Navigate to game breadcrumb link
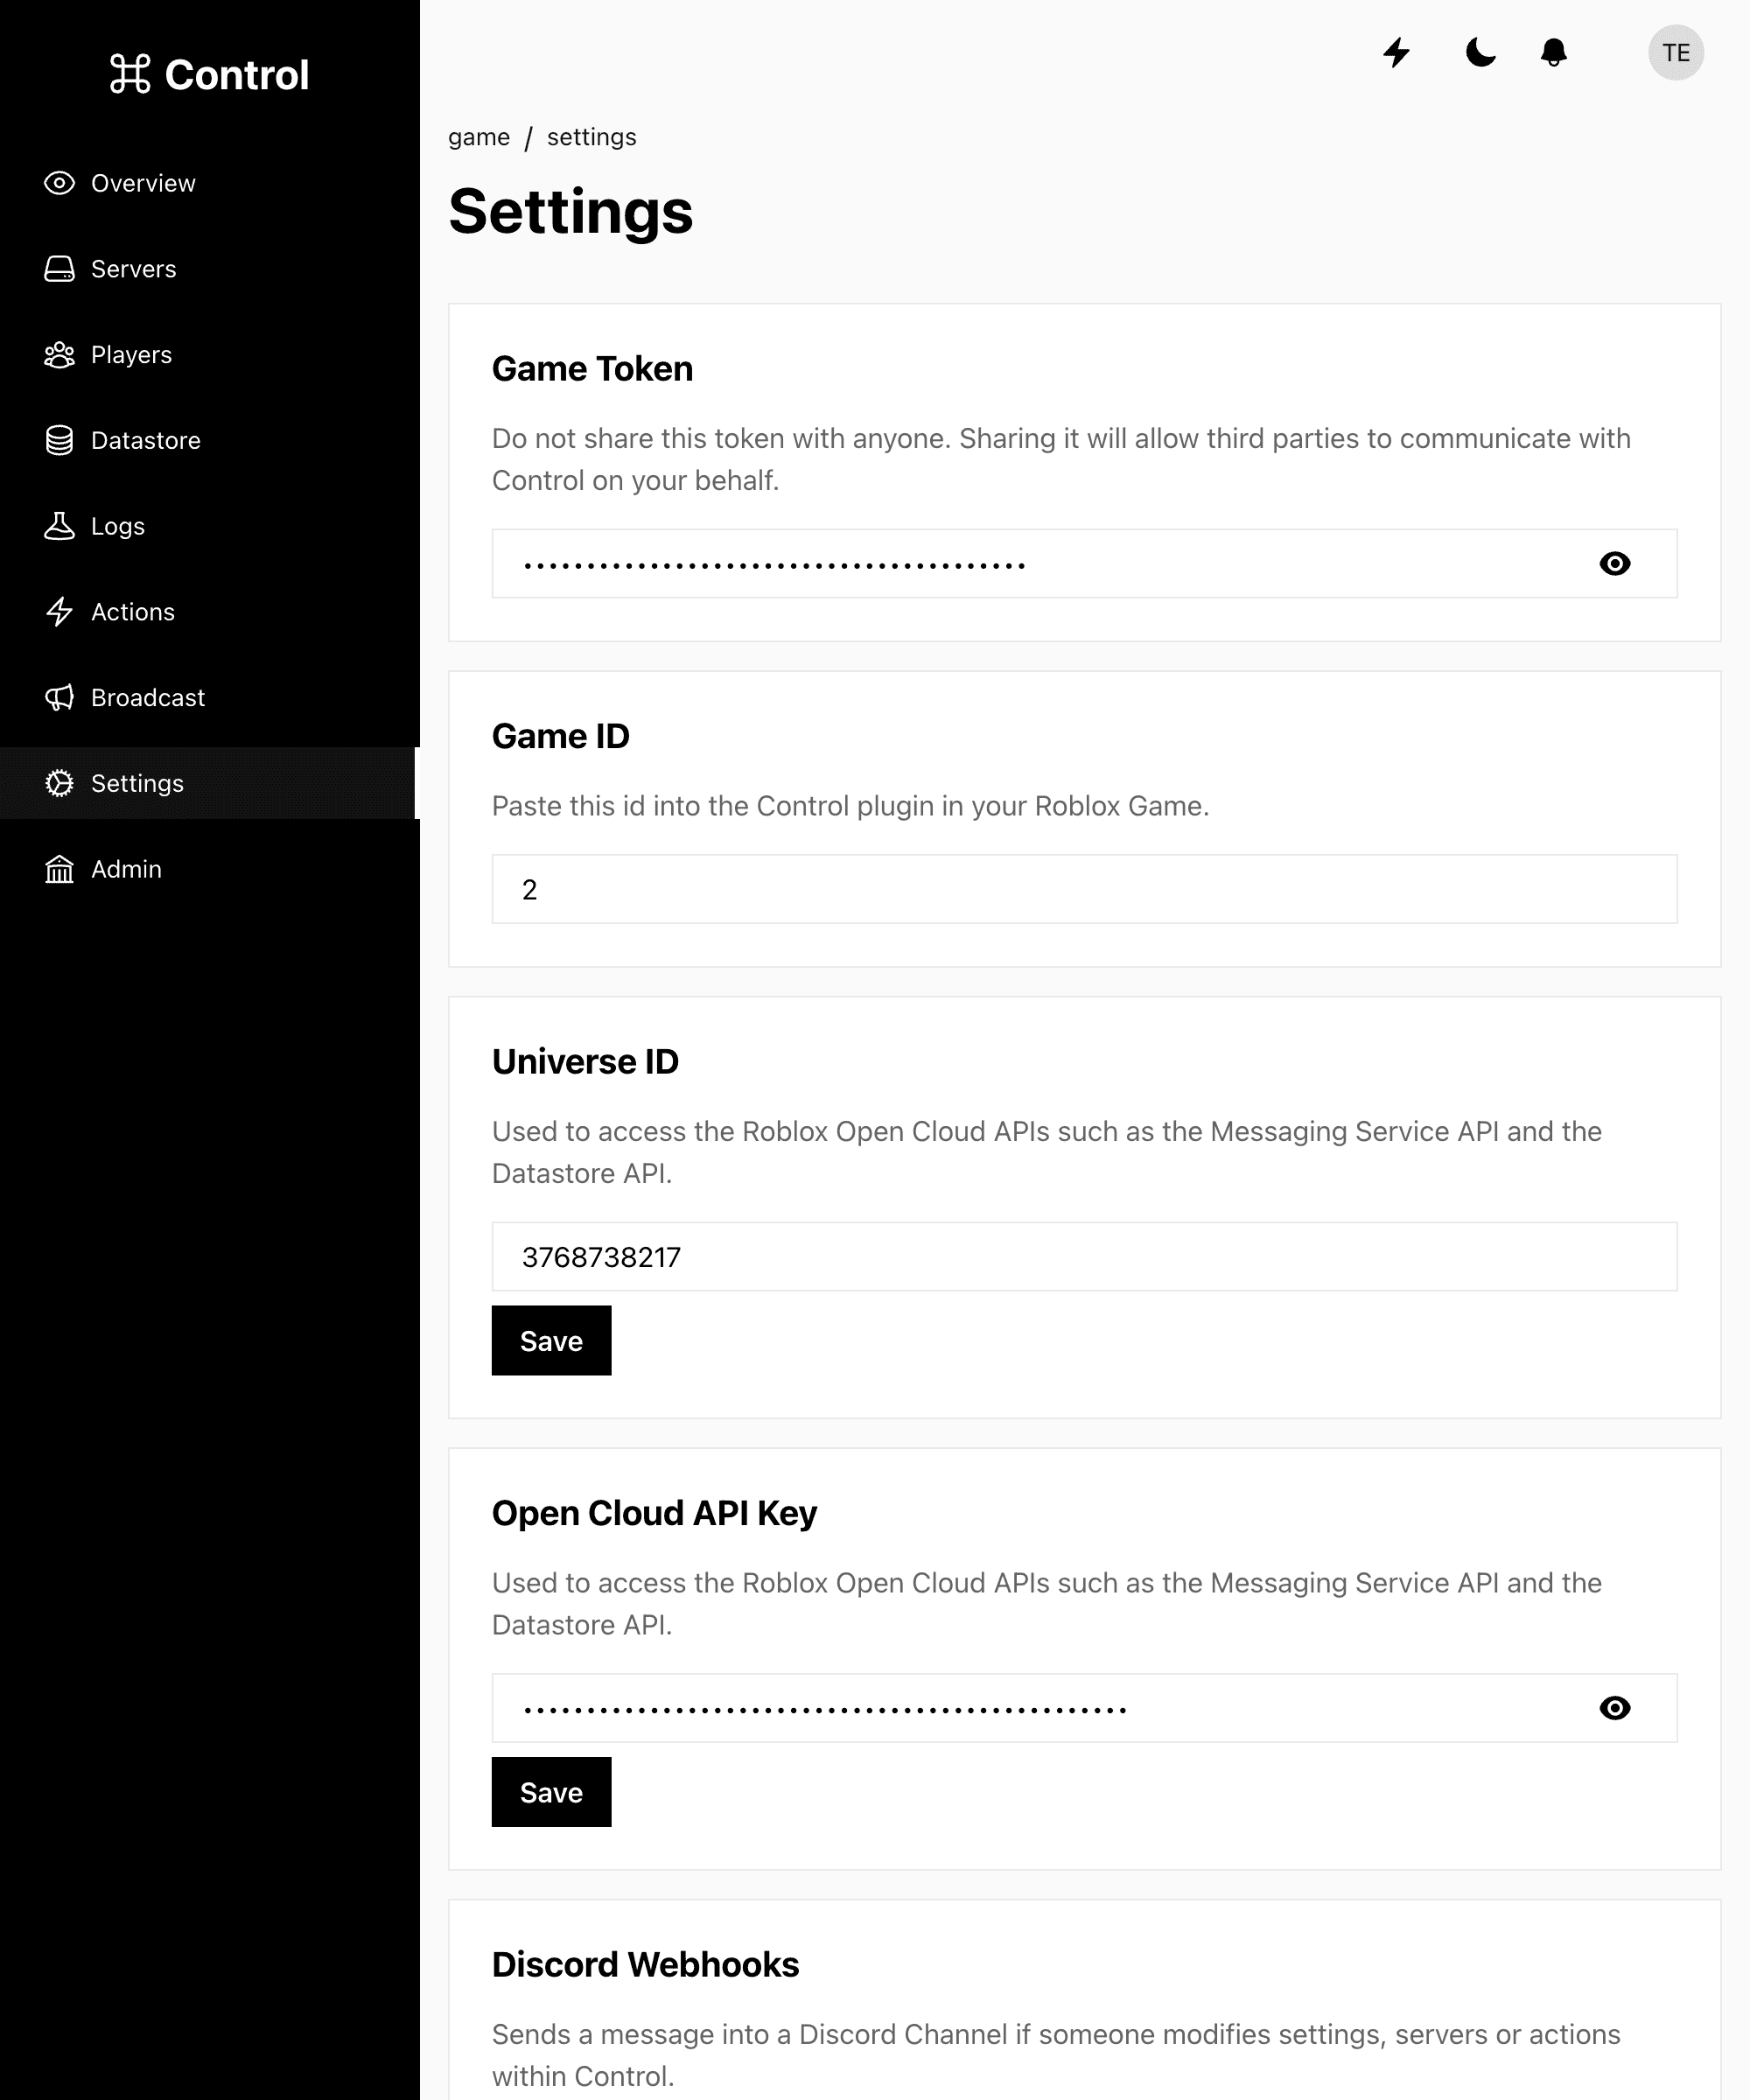Screen dimensions: 1750x2100 (479, 137)
